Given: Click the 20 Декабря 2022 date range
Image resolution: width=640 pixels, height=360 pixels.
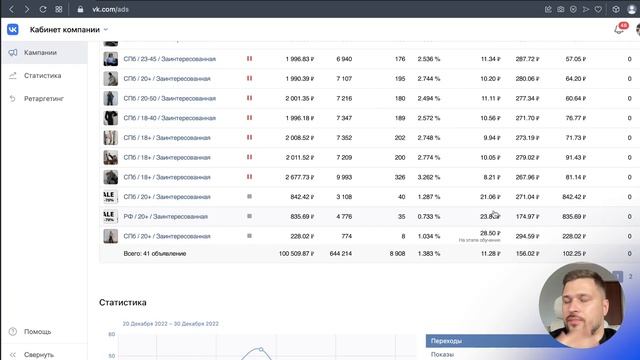Looking at the screenshot, I should (x=171, y=324).
